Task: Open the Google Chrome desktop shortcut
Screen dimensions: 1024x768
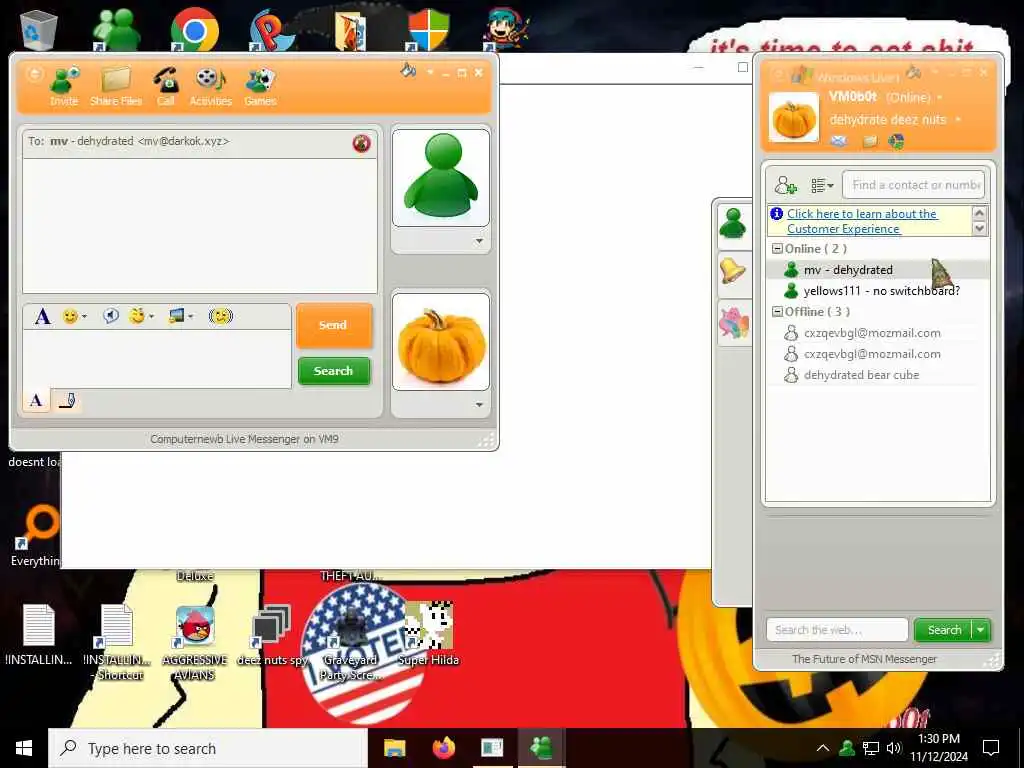Action: [x=195, y=29]
